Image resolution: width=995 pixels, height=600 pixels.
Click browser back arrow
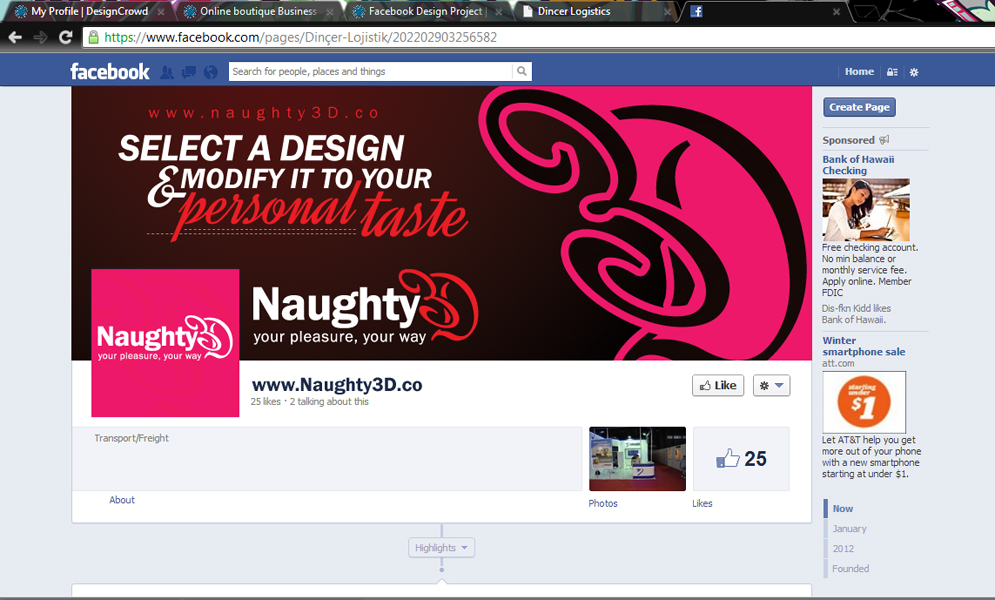point(15,37)
